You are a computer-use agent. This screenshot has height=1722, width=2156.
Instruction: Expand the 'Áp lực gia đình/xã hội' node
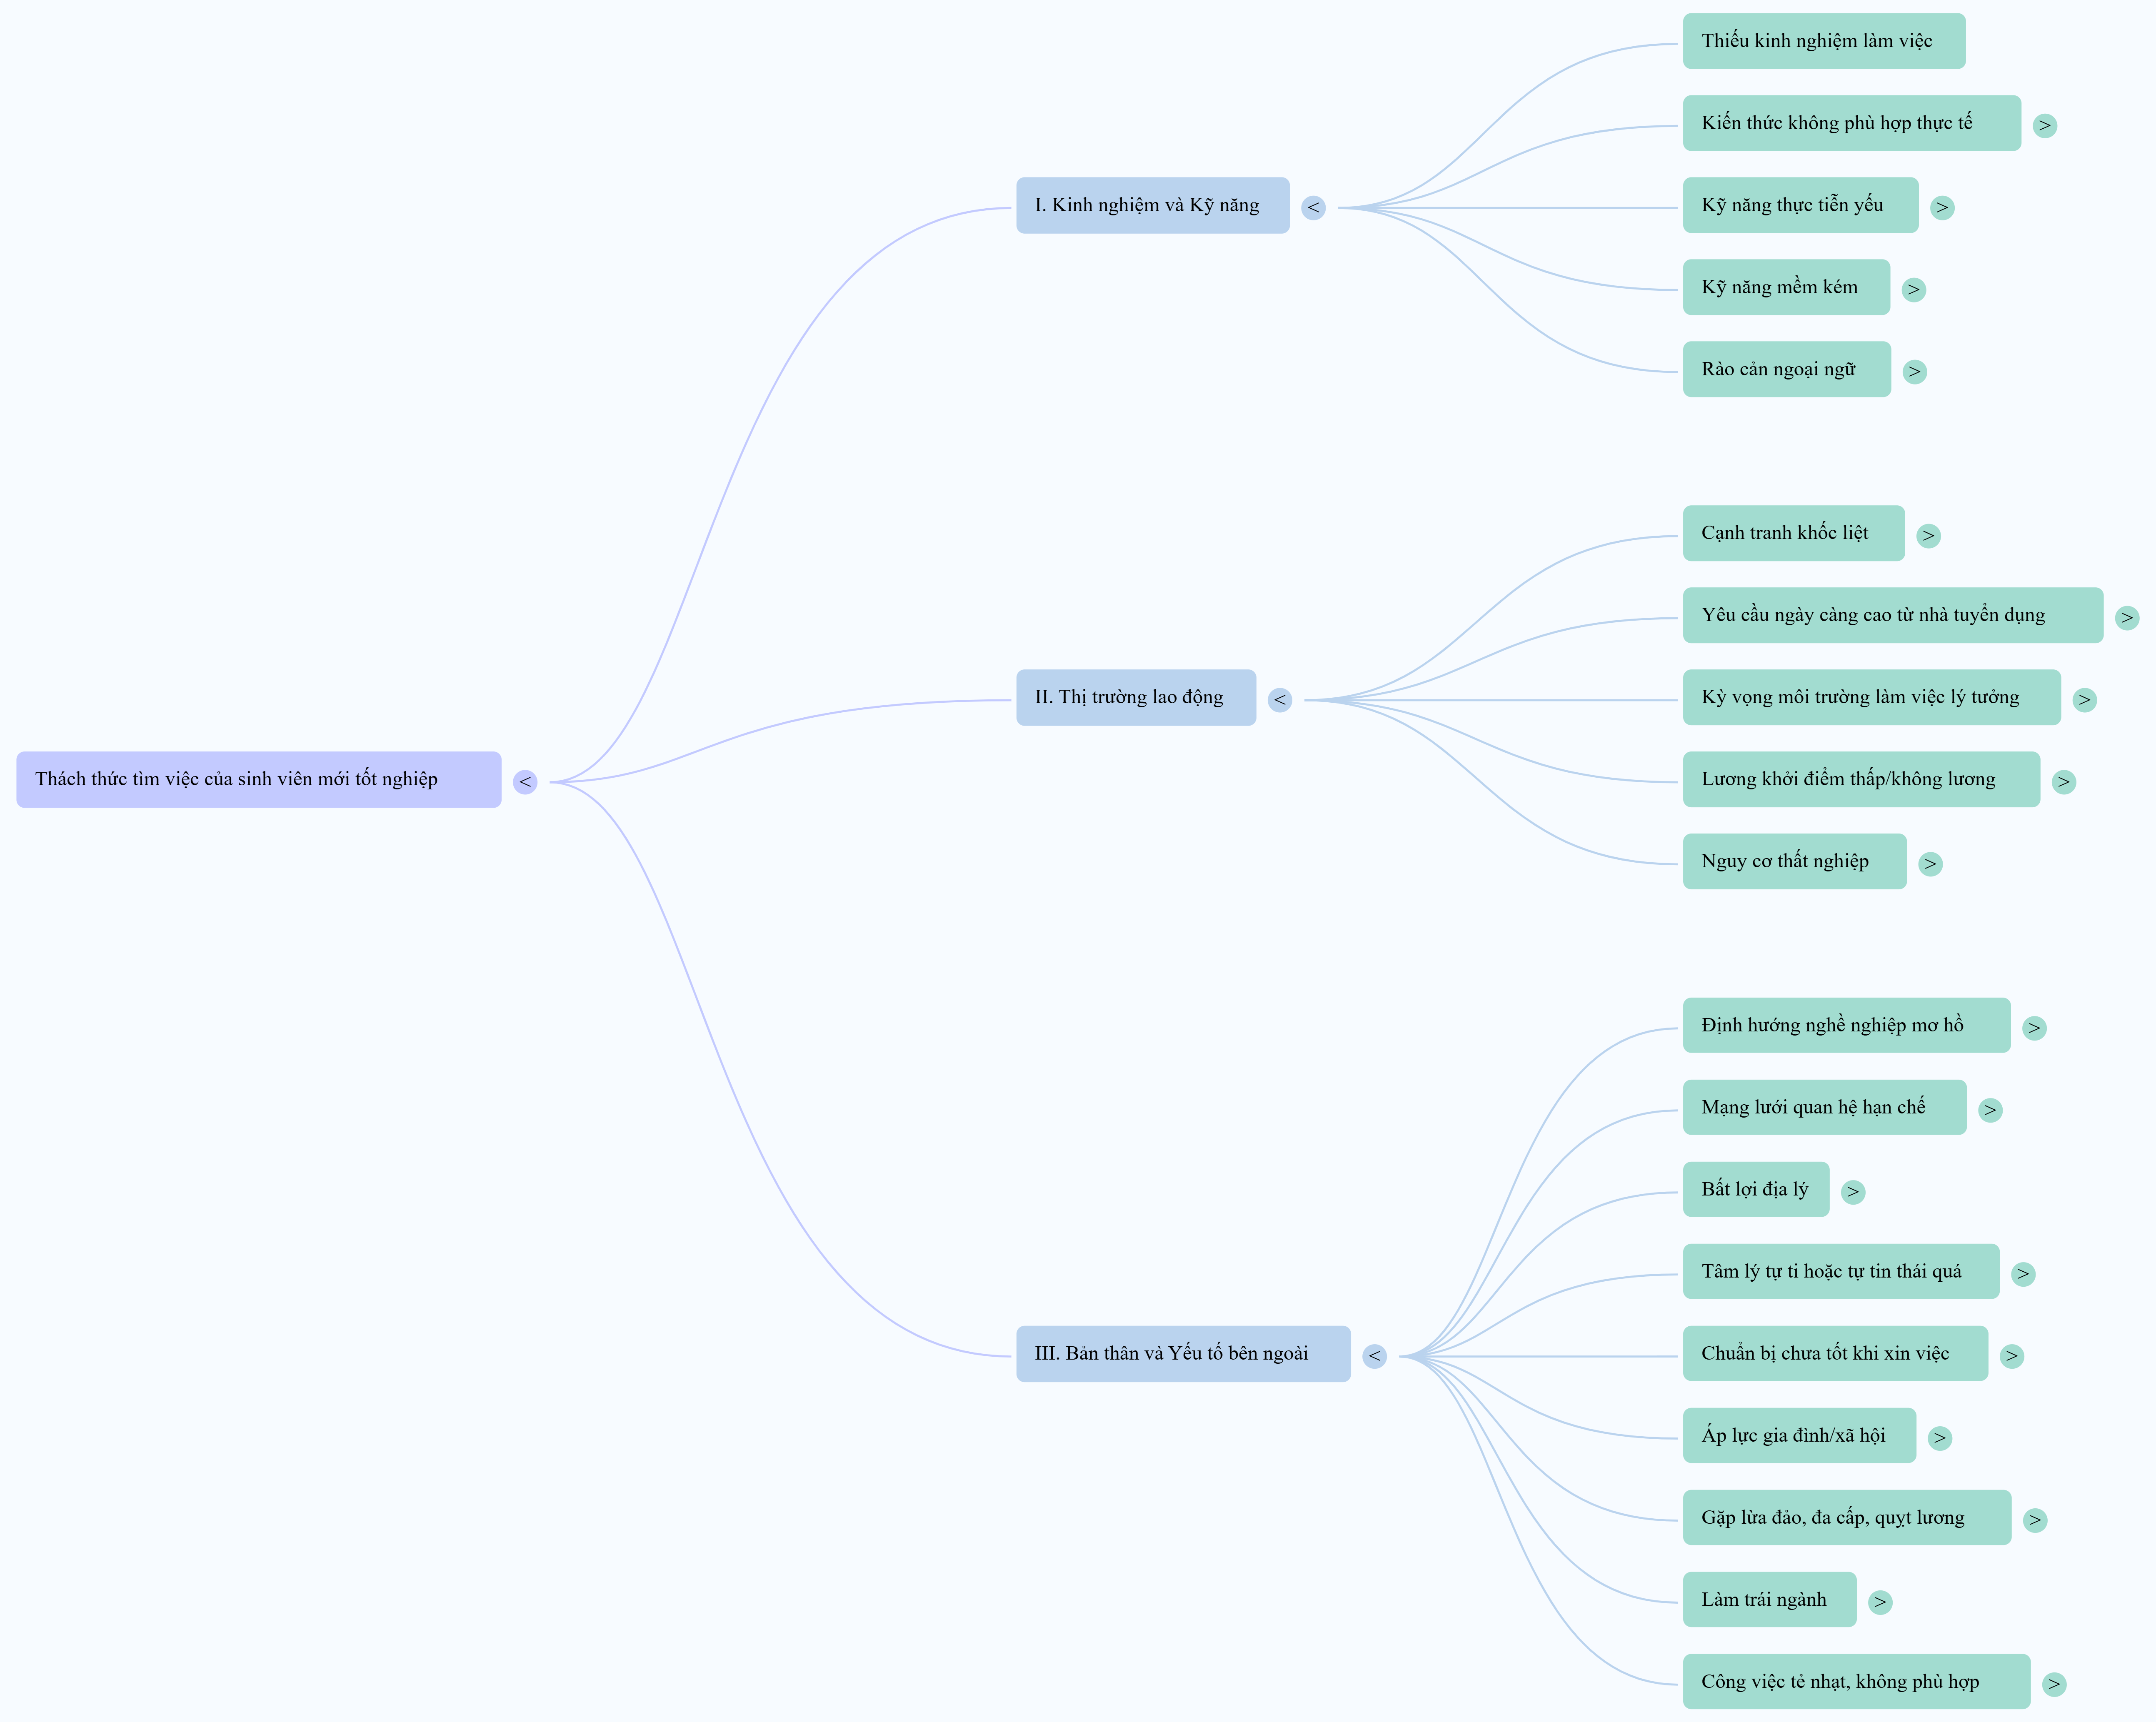pyautogui.click(x=1940, y=1438)
